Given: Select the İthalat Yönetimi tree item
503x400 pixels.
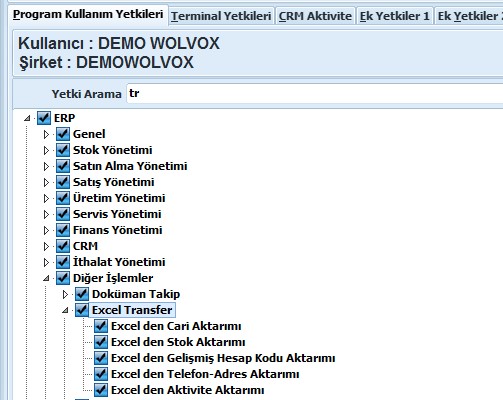Looking at the screenshot, I should [119, 262].
